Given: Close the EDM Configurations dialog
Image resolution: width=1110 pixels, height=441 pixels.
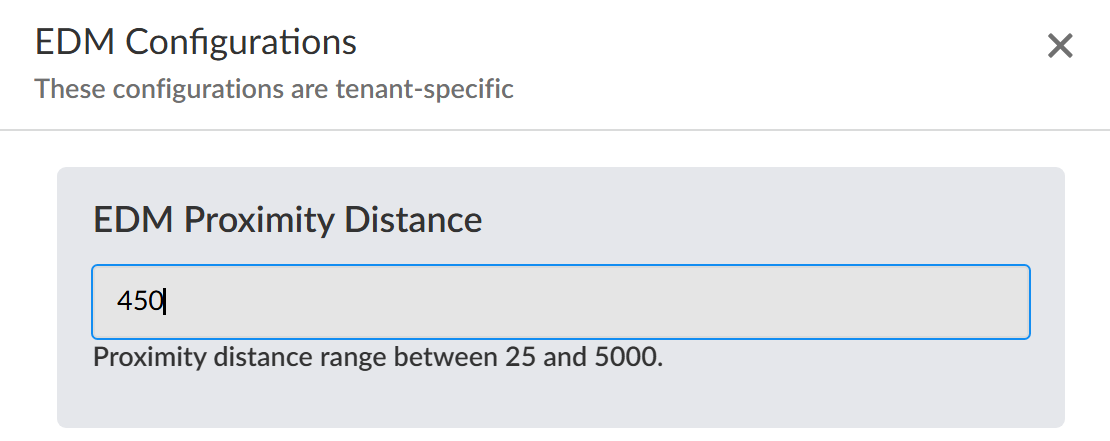Looking at the screenshot, I should coord(1059,46).
